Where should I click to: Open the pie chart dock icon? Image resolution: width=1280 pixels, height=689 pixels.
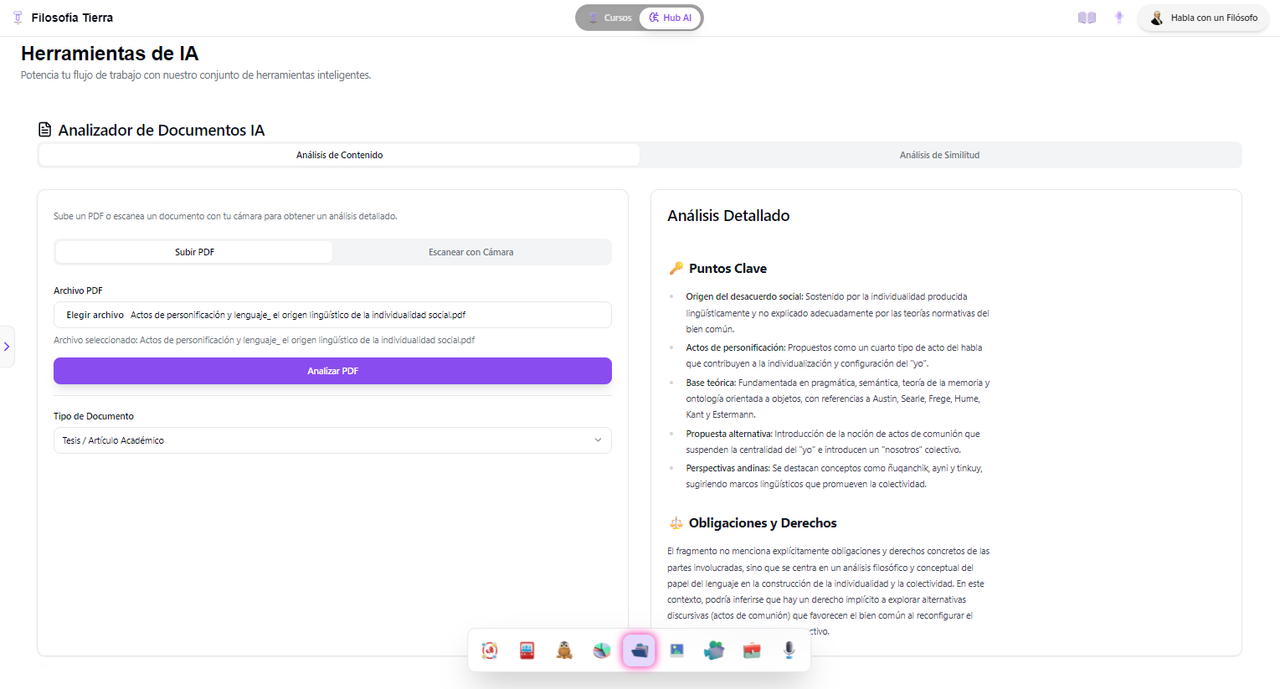click(x=602, y=650)
